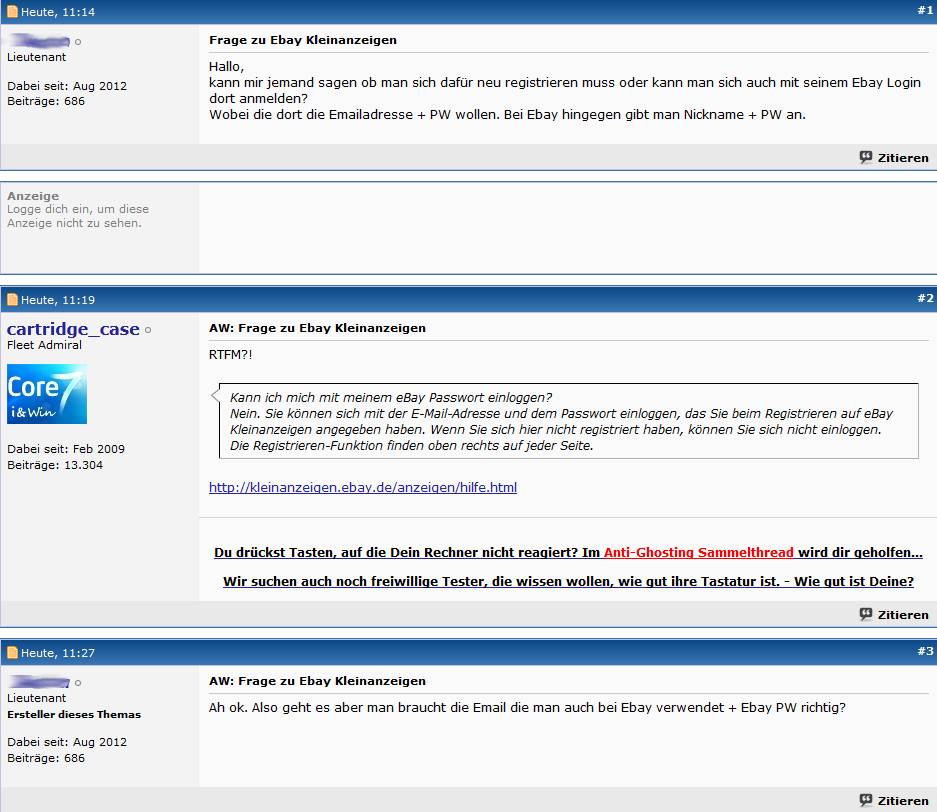
Task: Click the blurred username in post #3
Action: coord(38,682)
